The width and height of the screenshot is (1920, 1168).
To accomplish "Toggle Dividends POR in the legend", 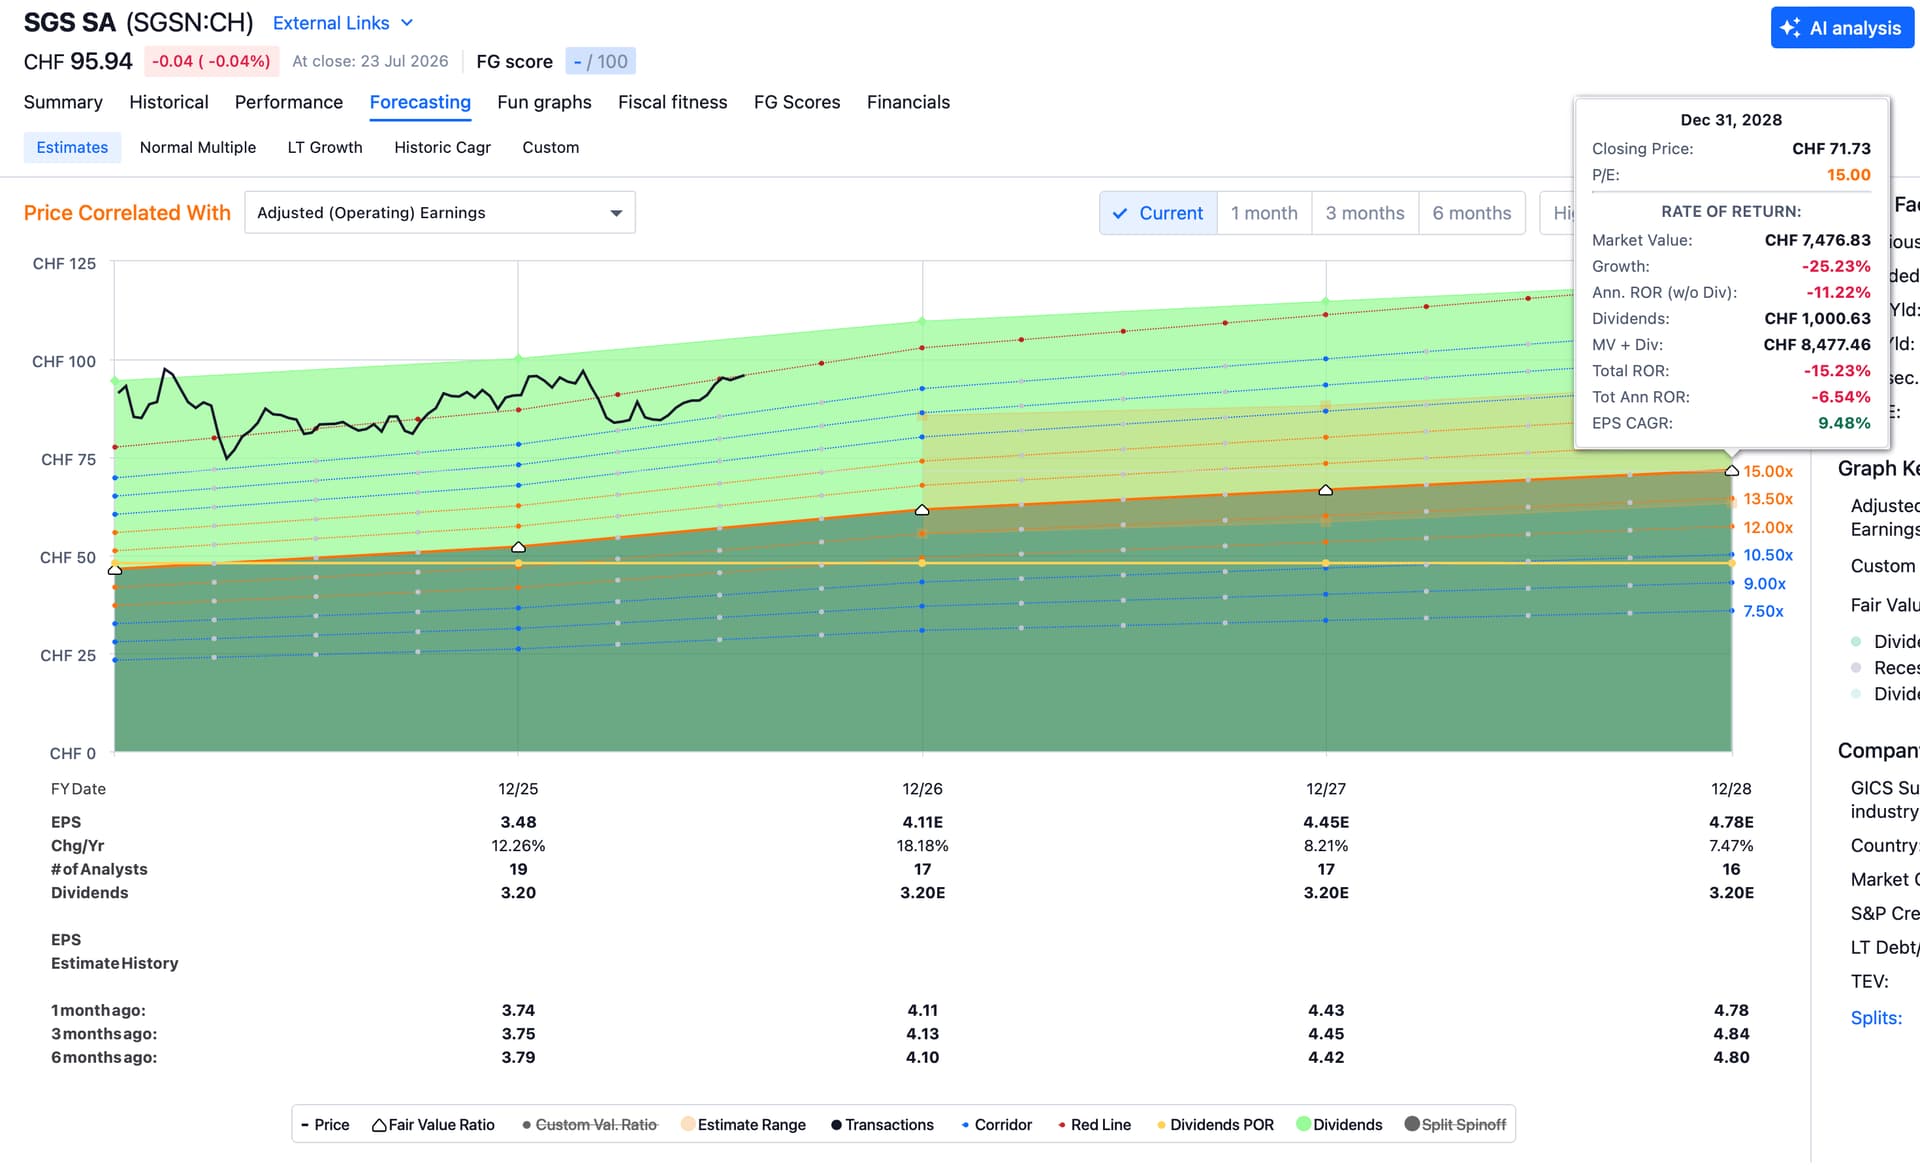I will [x=1215, y=1125].
